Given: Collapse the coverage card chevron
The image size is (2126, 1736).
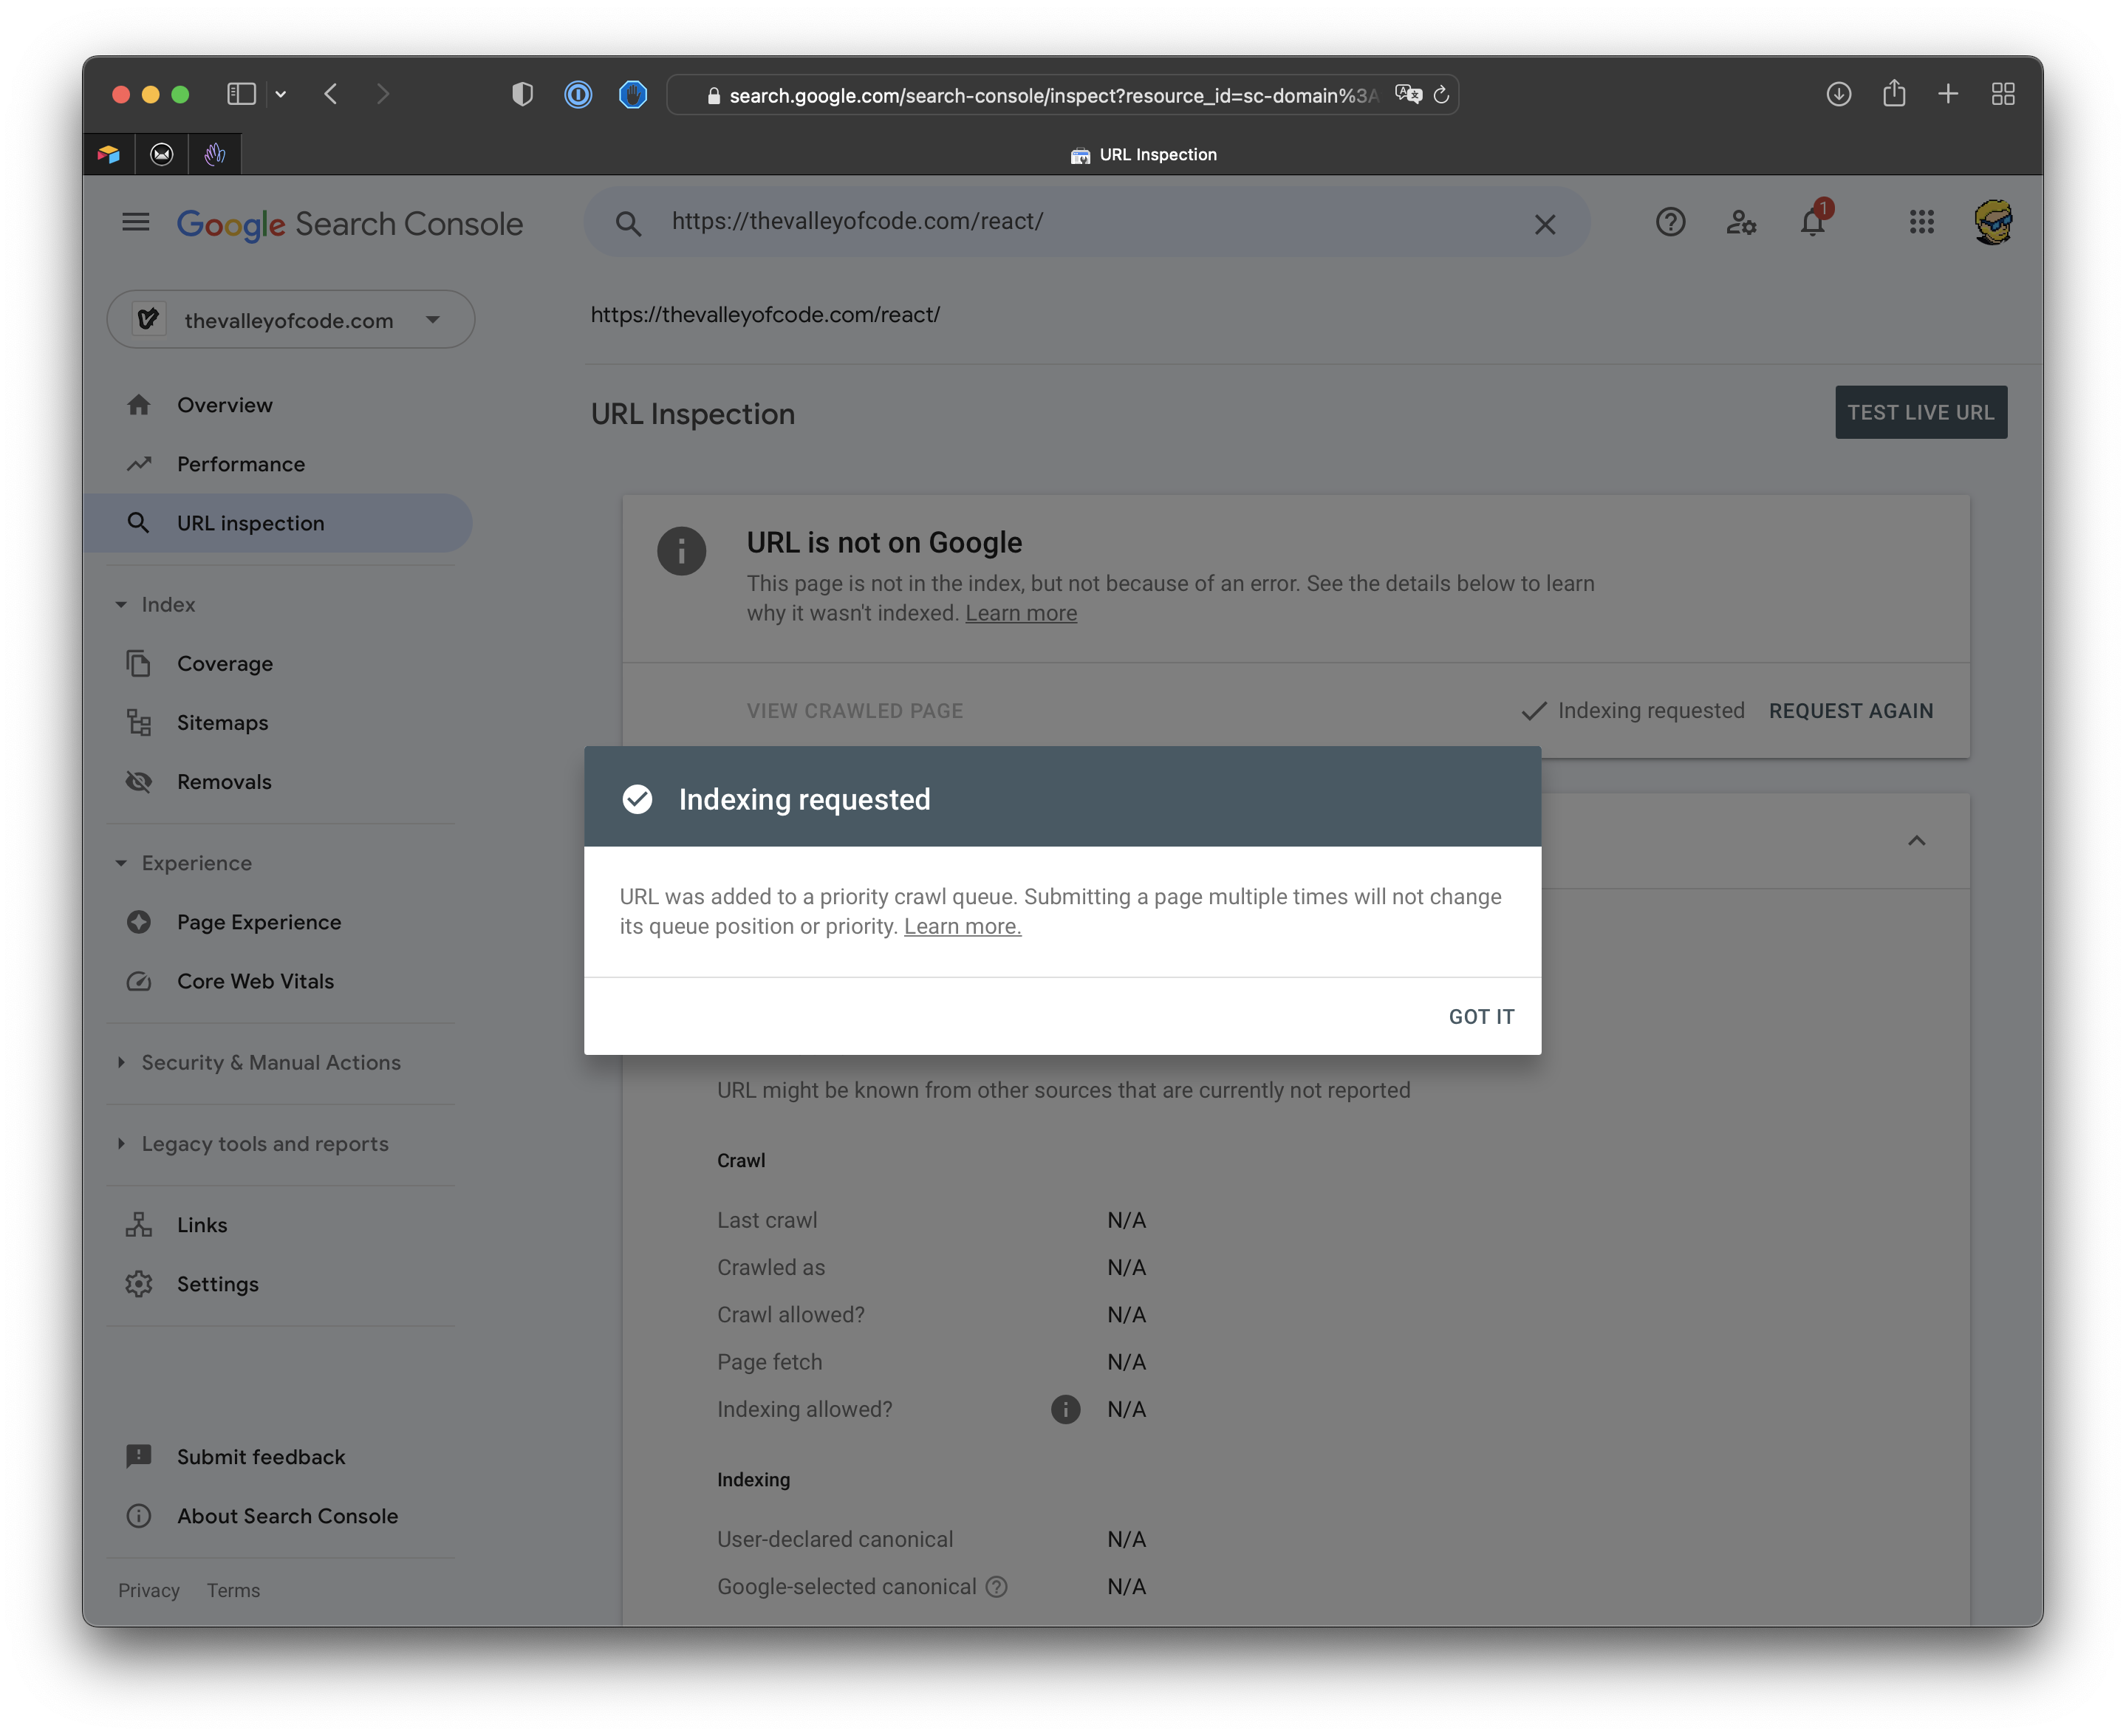Looking at the screenshot, I should (x=1916, y=841).
